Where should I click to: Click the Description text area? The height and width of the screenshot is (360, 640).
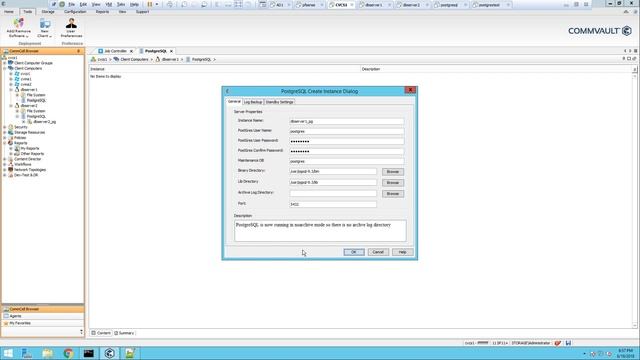click(320, 231)
